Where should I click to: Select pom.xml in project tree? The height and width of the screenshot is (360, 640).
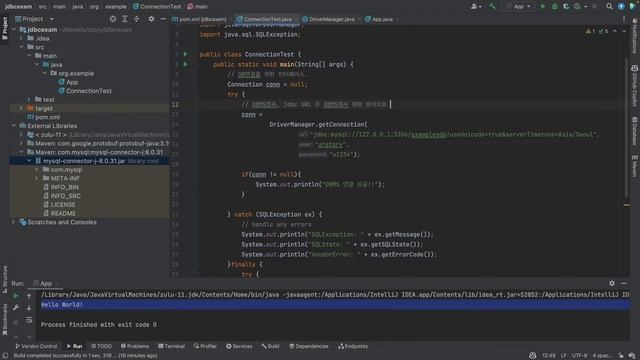(x=47, y=117)
